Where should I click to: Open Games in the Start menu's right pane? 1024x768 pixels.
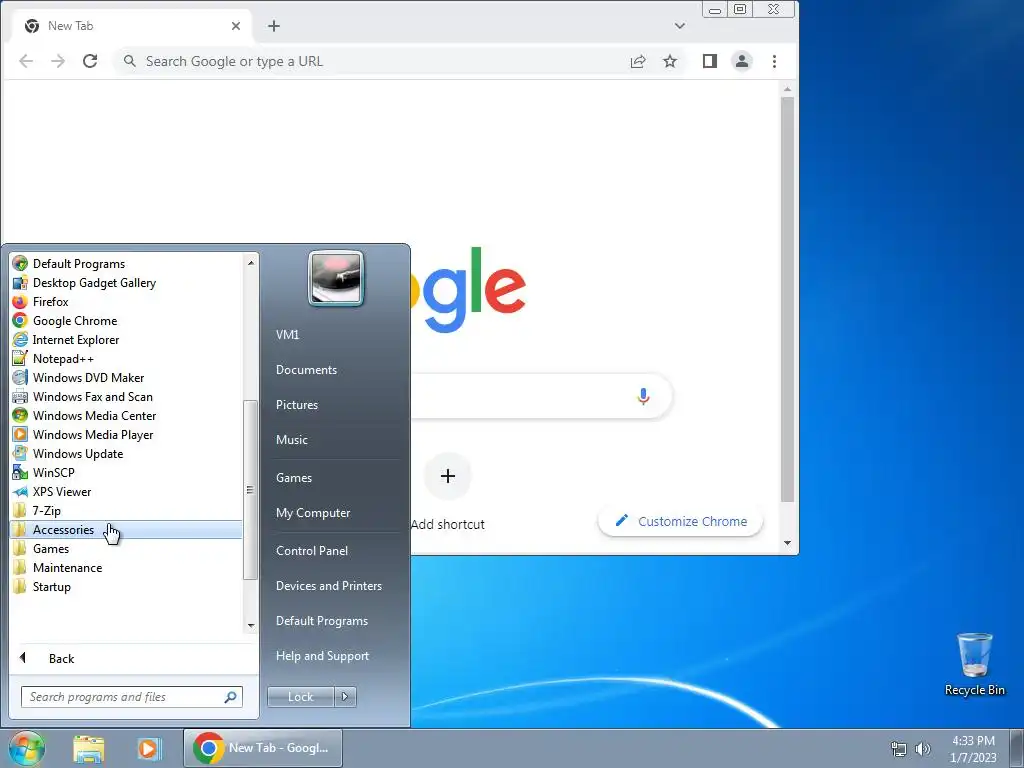(294, 477)
